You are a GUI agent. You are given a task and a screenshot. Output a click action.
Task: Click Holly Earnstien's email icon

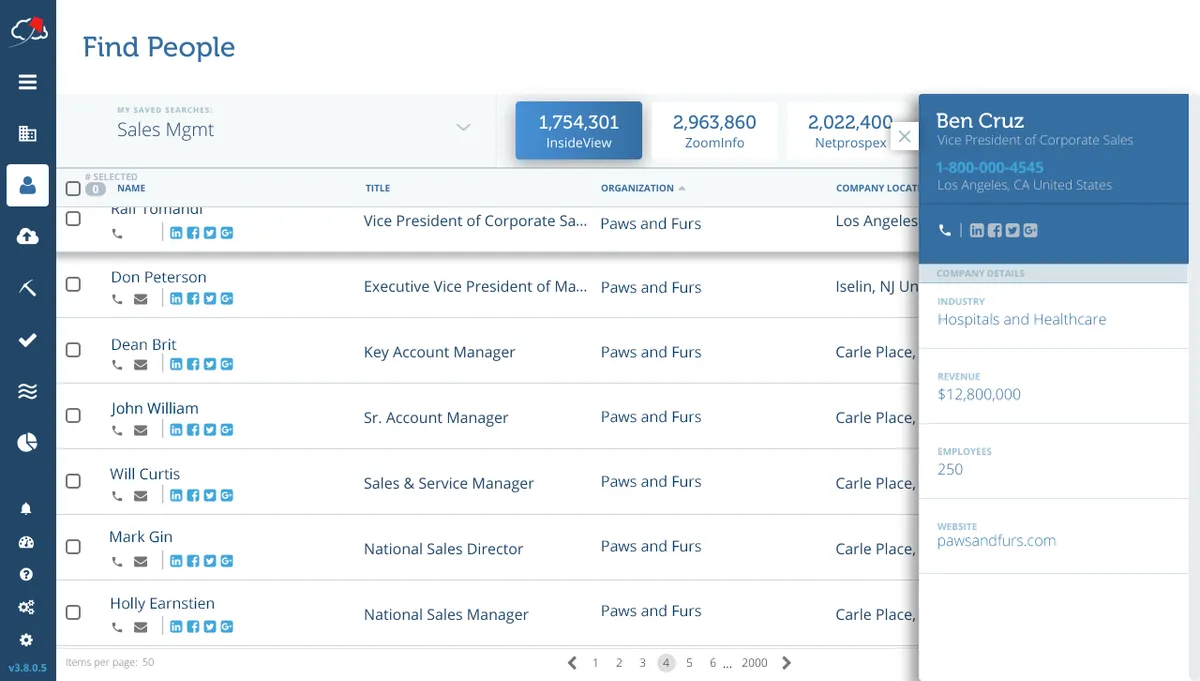pos(140,628)
